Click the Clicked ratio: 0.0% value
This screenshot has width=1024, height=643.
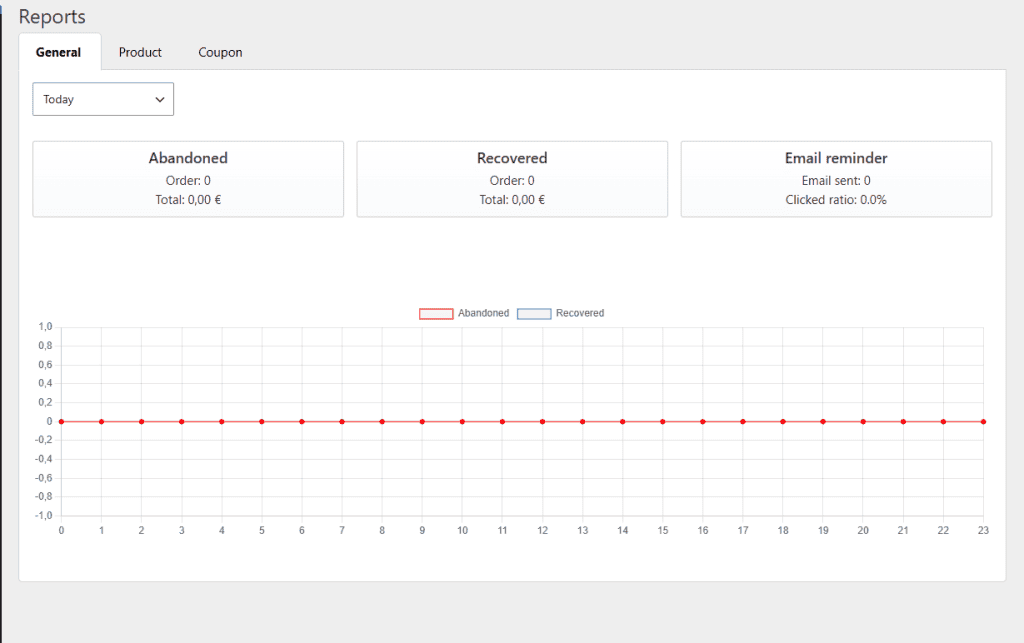point(836,200)
